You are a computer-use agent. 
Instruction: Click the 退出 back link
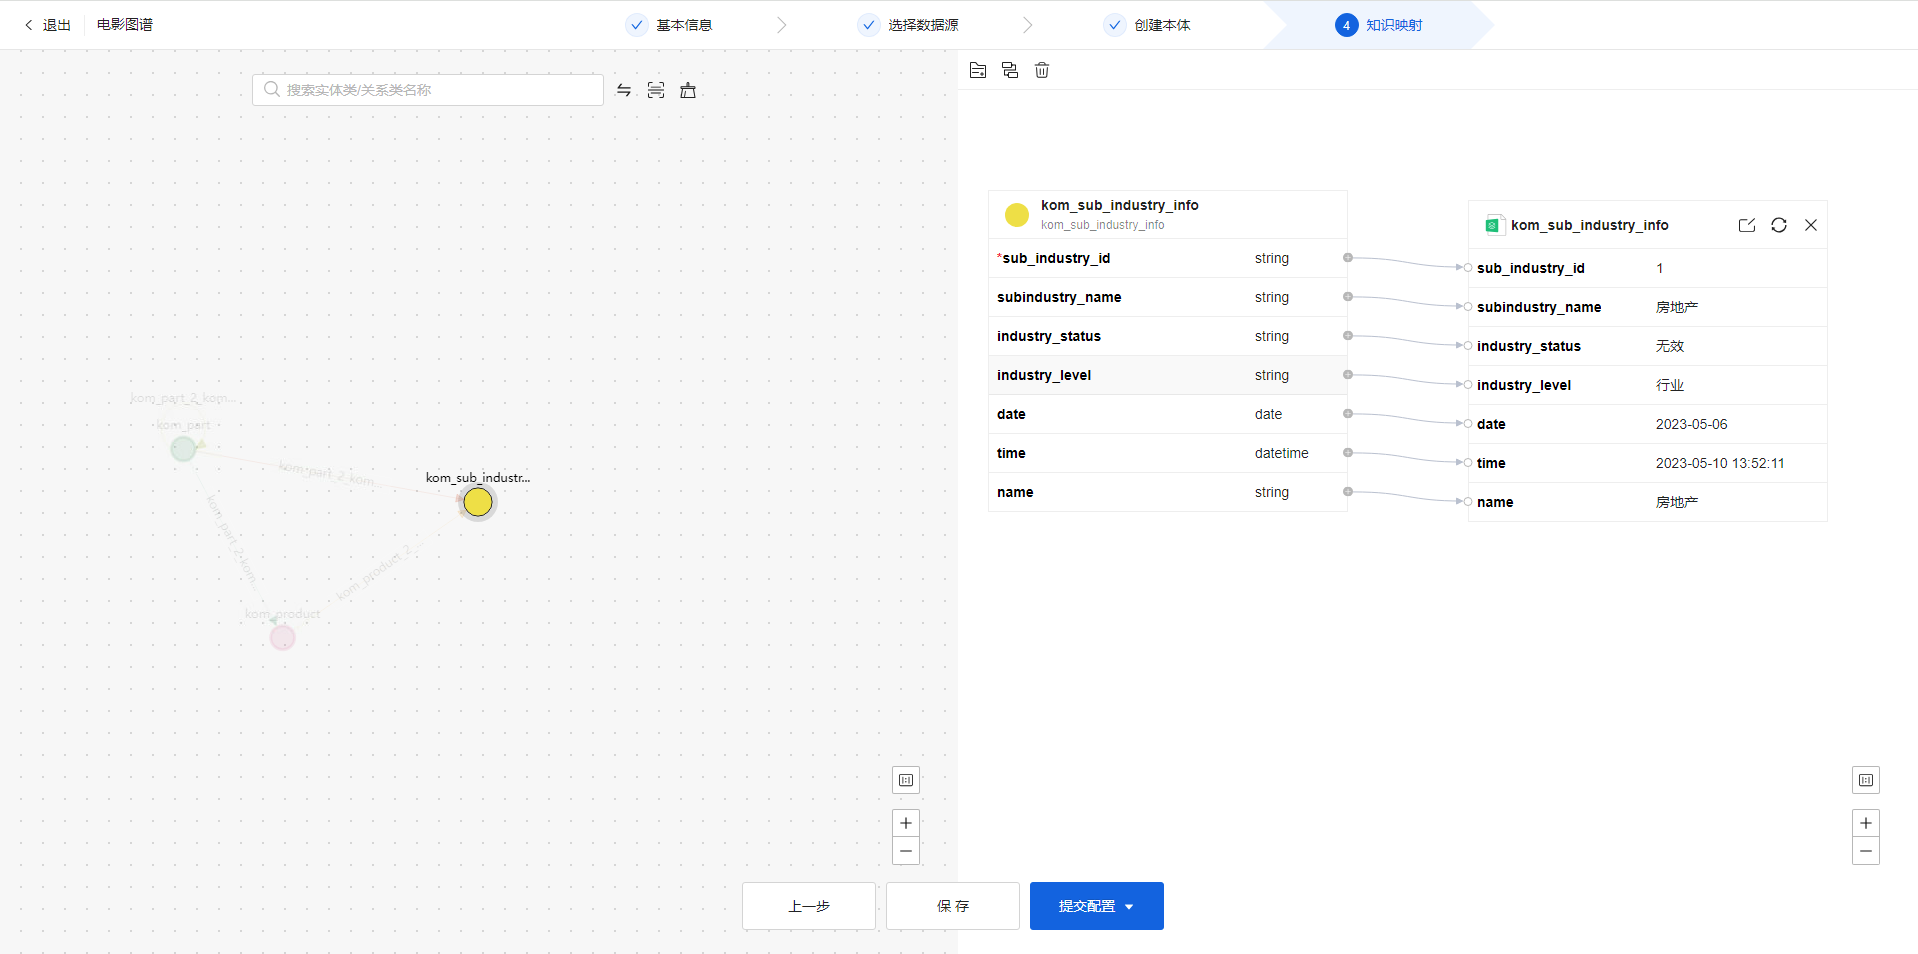click(x=48, y=25)
